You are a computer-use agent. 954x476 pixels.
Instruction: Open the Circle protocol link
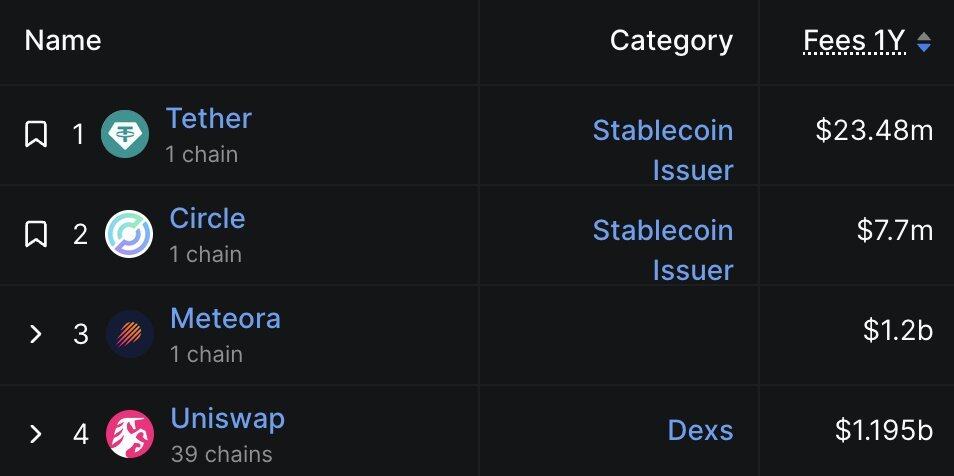coord(207,218)
